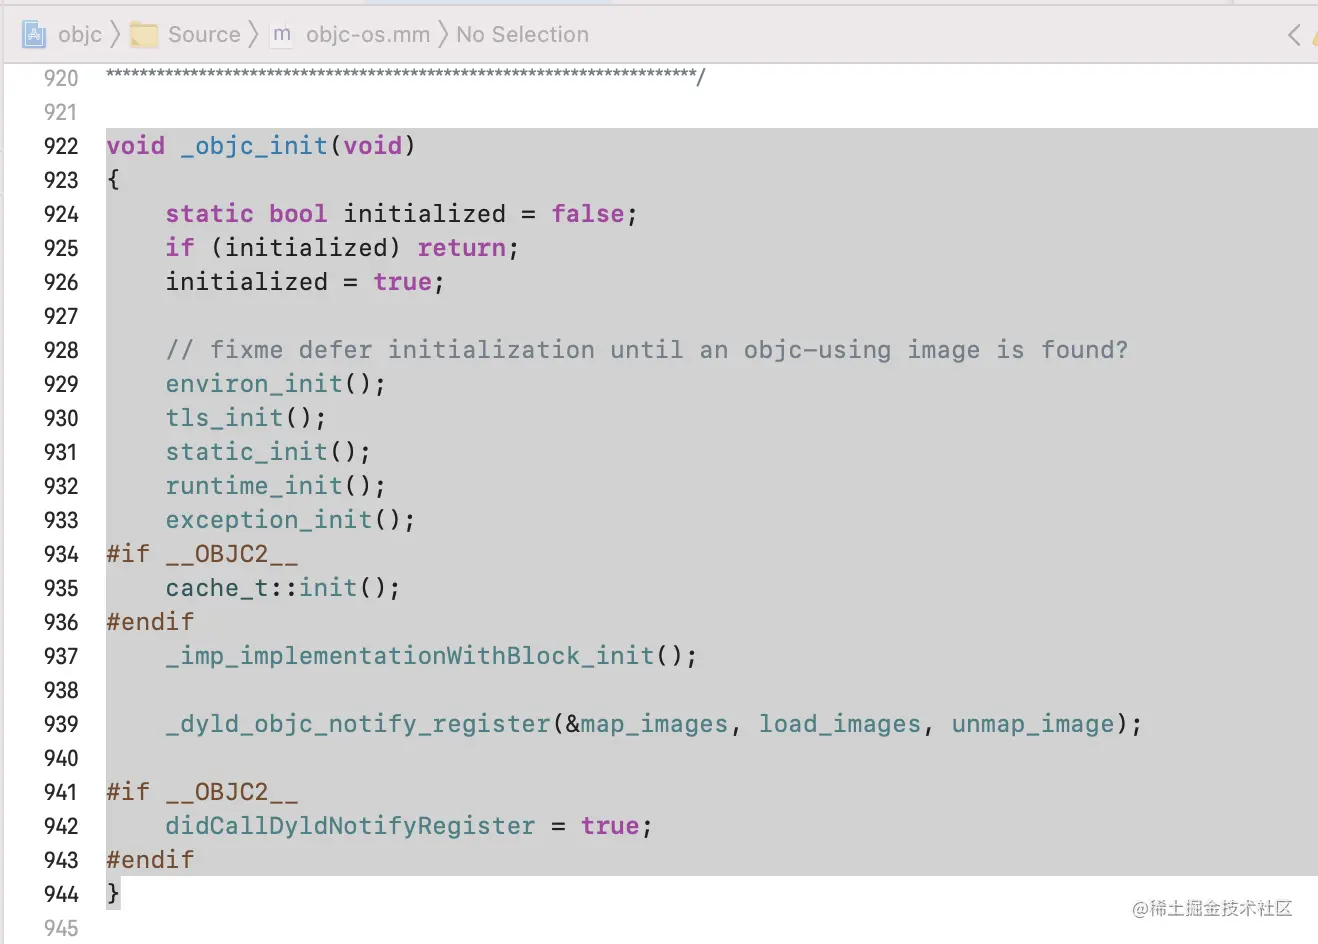Click the _imp_implementationWithBlock_init call
The image size is (1318, 944).
[x=431, y=656]
